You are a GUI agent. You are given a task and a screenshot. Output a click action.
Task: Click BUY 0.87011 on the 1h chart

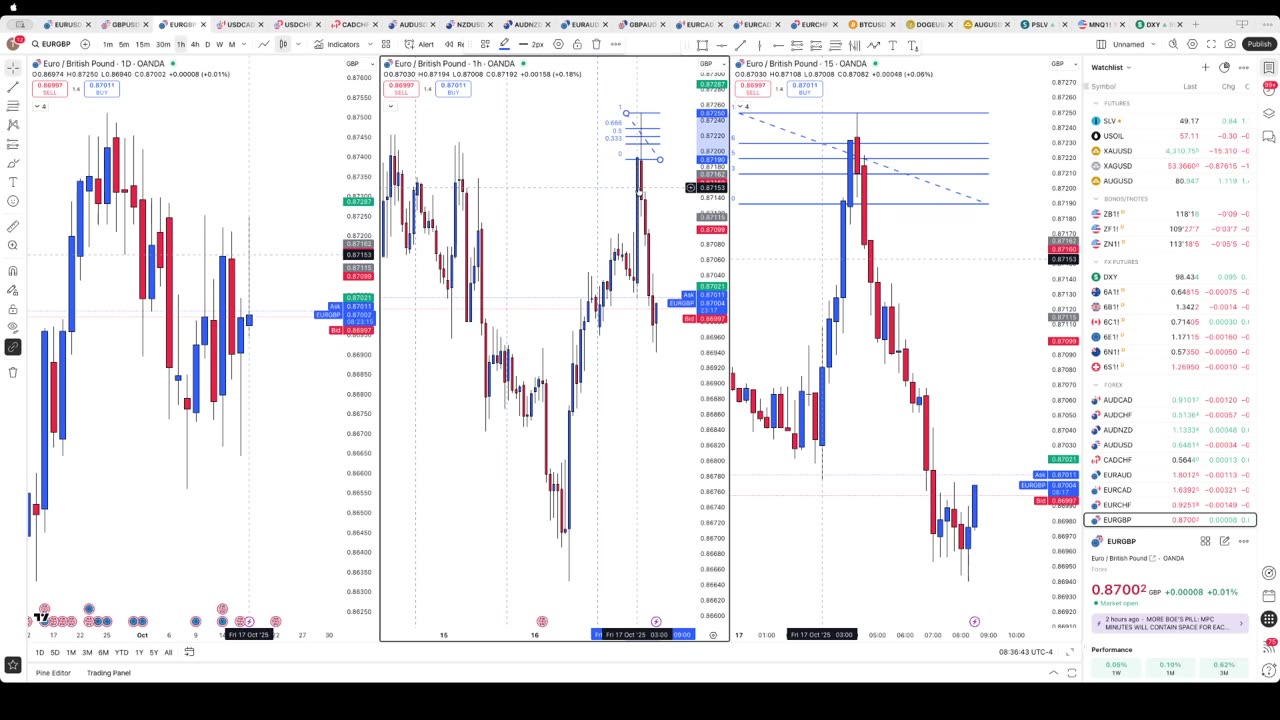click(453, 88)
